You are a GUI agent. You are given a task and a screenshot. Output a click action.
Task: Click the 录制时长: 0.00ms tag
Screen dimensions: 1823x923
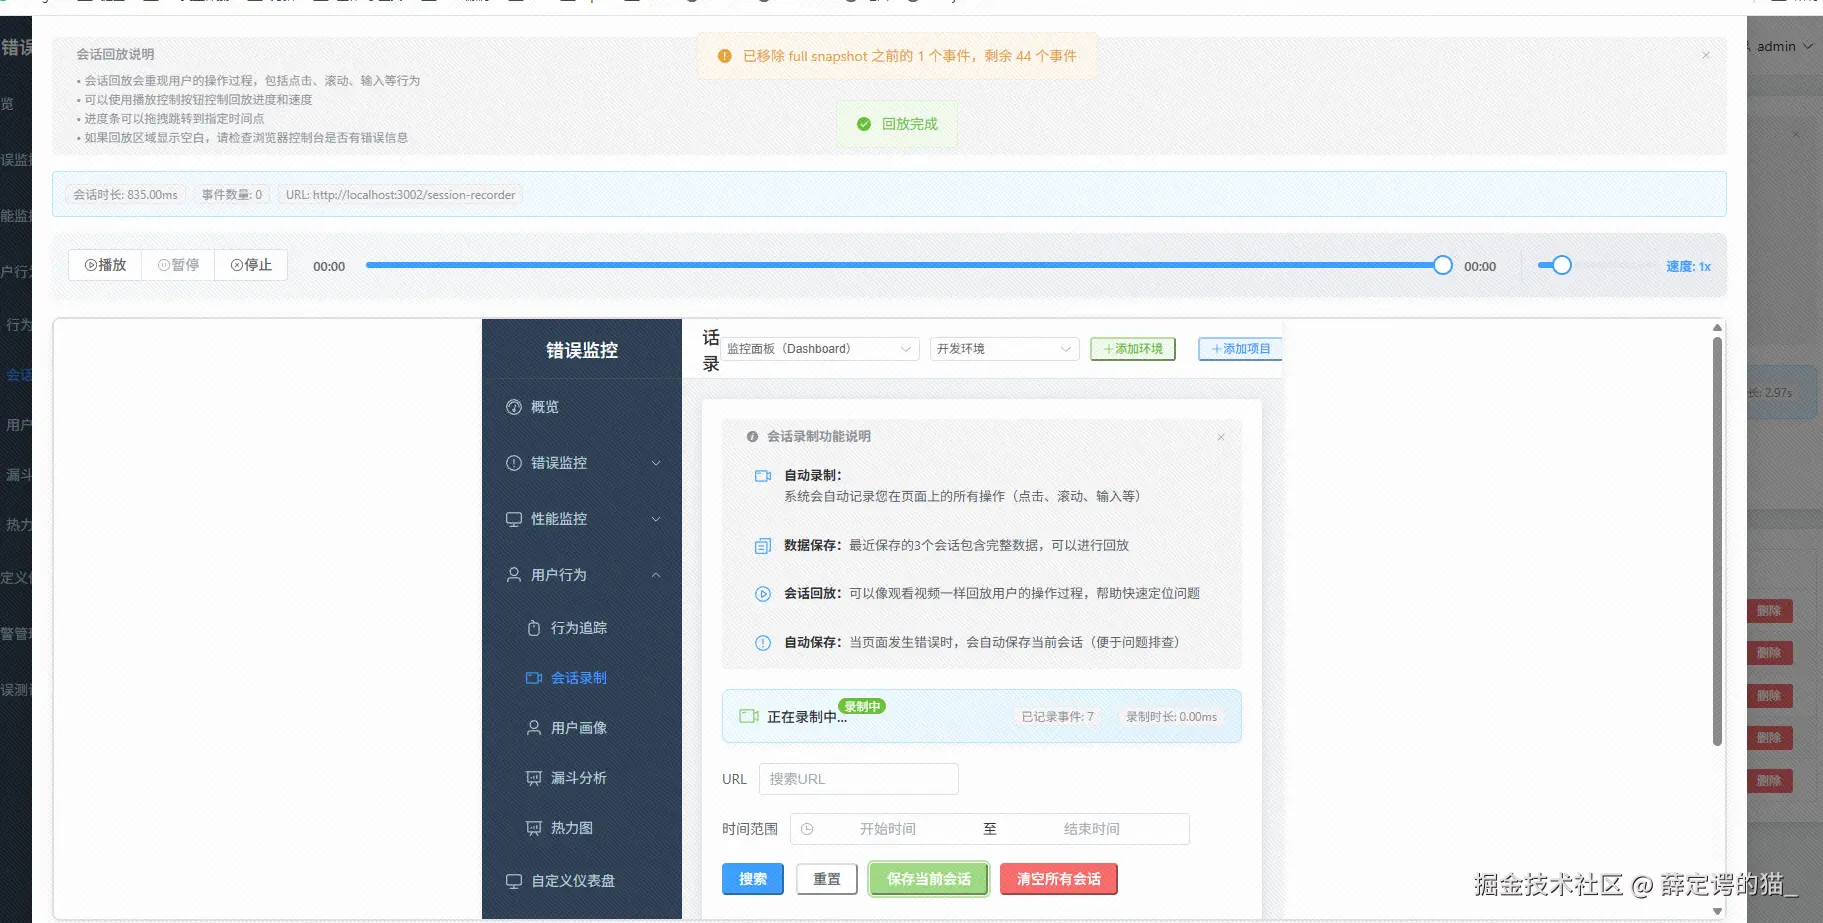[x=1171, y=717]
